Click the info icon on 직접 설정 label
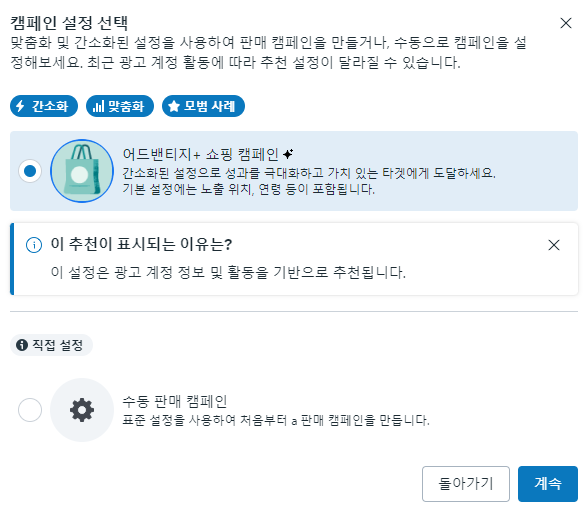The image size is (588, 513). coord(22,345)
